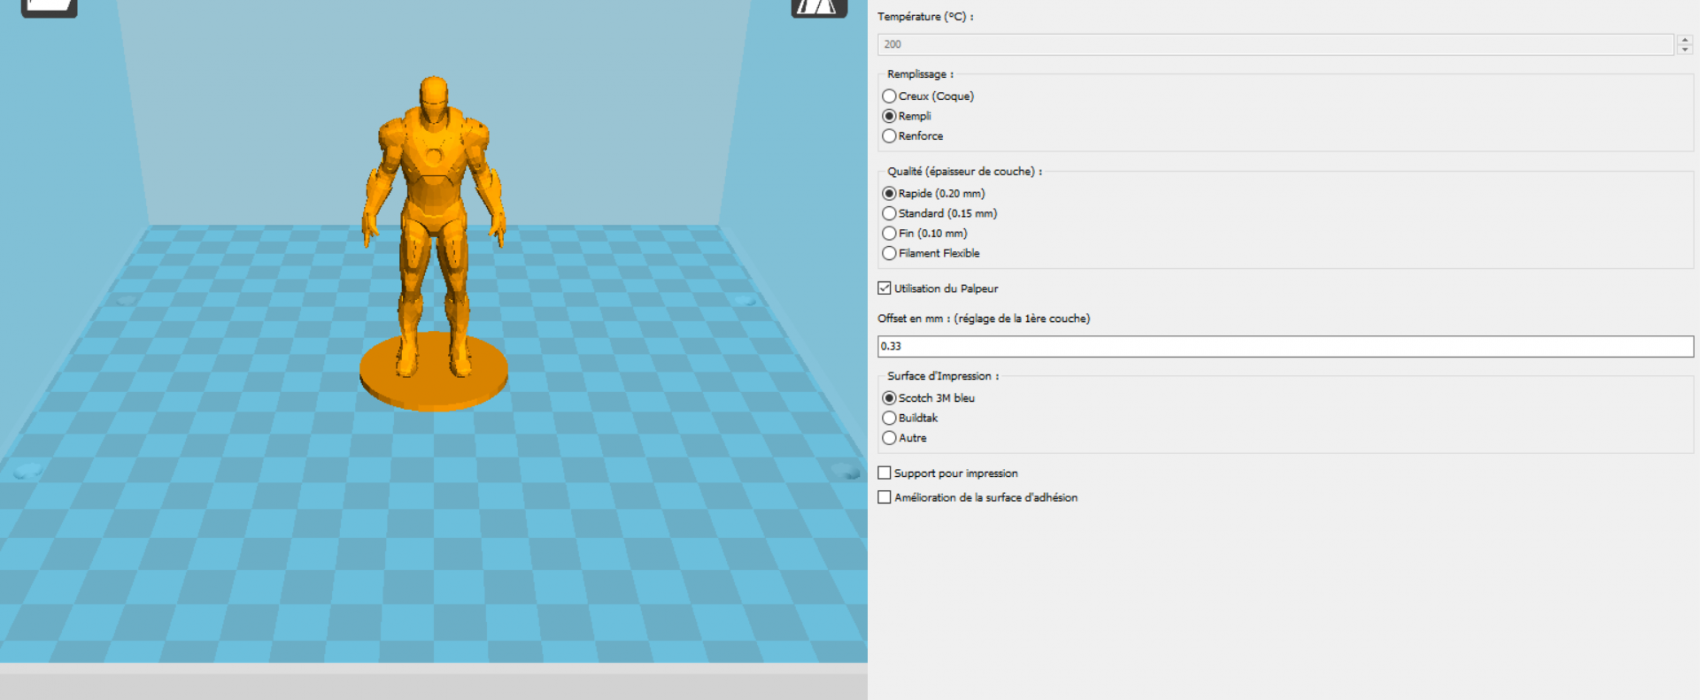Pick Fin (0.10 mm) layer quality
Screen dimensions: 1700x700
(x=925, y=233)
